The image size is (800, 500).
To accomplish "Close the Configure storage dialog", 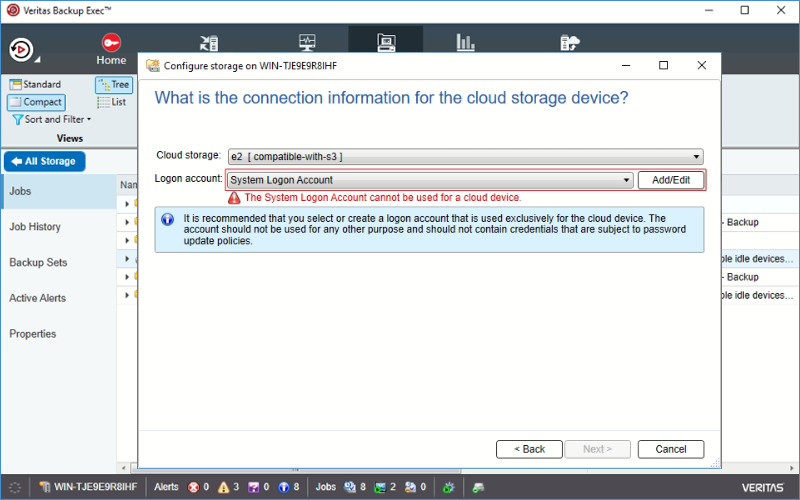I will [x=702, y=65].
